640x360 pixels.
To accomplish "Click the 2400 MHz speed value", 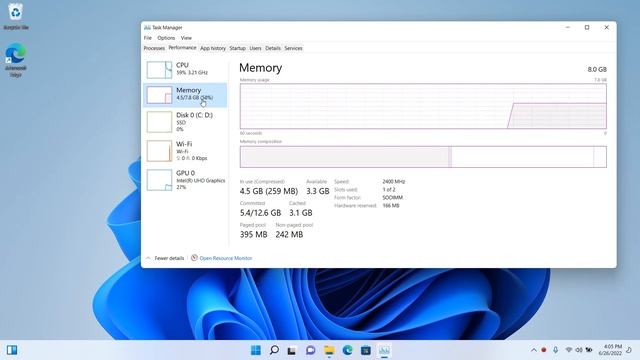I will coord(393,182).
